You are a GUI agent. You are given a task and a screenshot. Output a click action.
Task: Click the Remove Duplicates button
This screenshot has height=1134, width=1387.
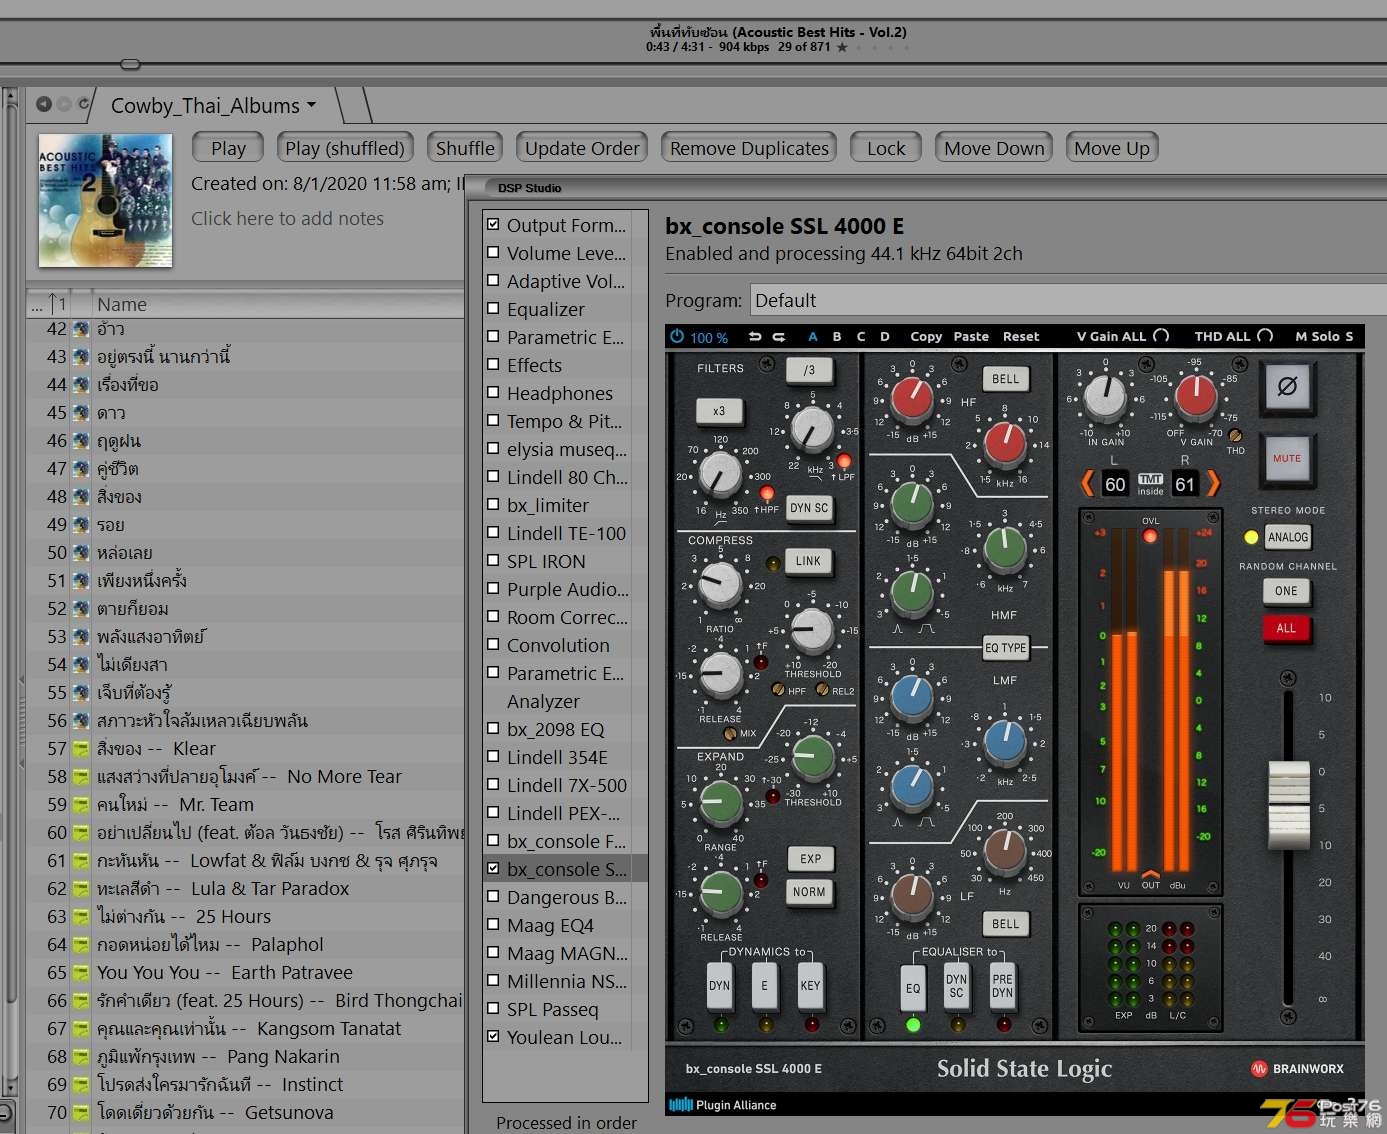click(749, 148)
